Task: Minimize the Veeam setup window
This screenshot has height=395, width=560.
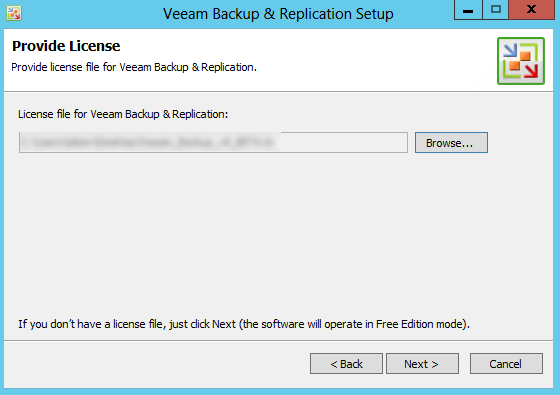Action: point(468,10)
